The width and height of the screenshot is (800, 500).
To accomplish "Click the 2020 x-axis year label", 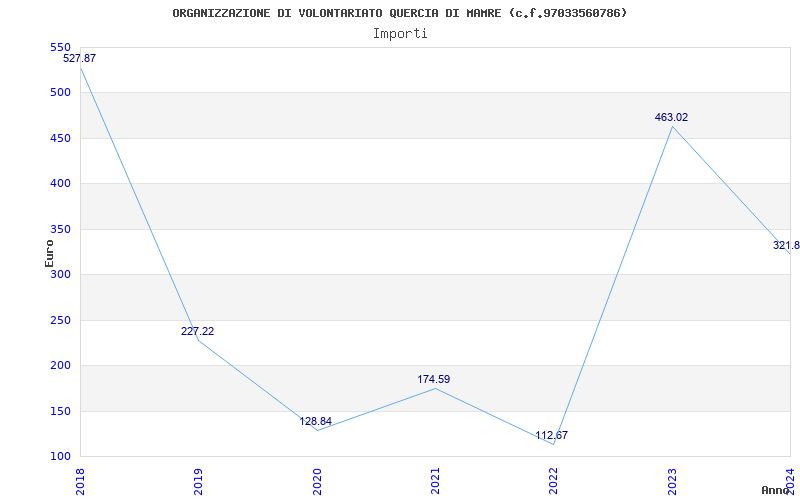I will (x=316, y=481).
